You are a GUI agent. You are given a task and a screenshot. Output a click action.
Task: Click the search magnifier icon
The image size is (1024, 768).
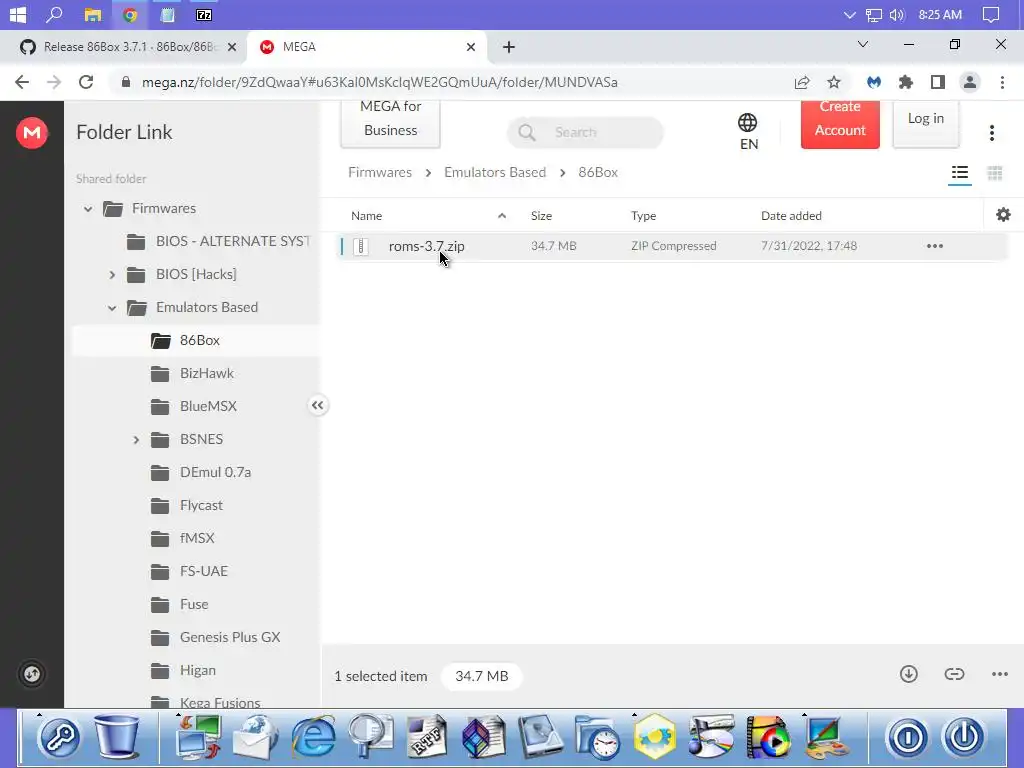click(526, 133)
